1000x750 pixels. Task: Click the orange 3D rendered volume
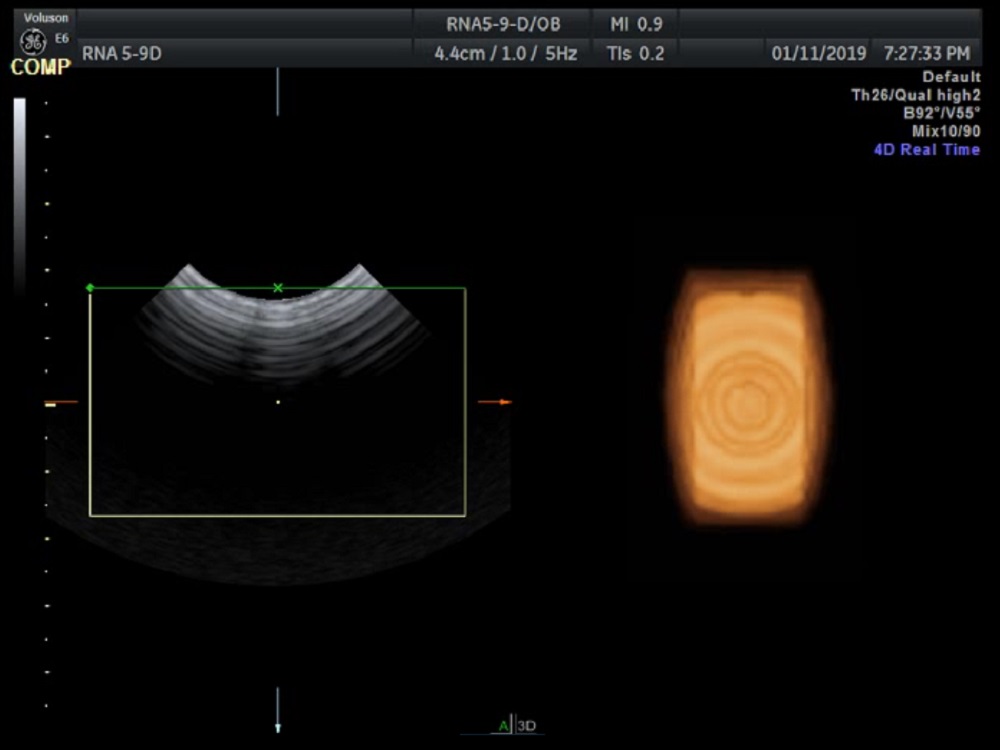coord(746,396)
